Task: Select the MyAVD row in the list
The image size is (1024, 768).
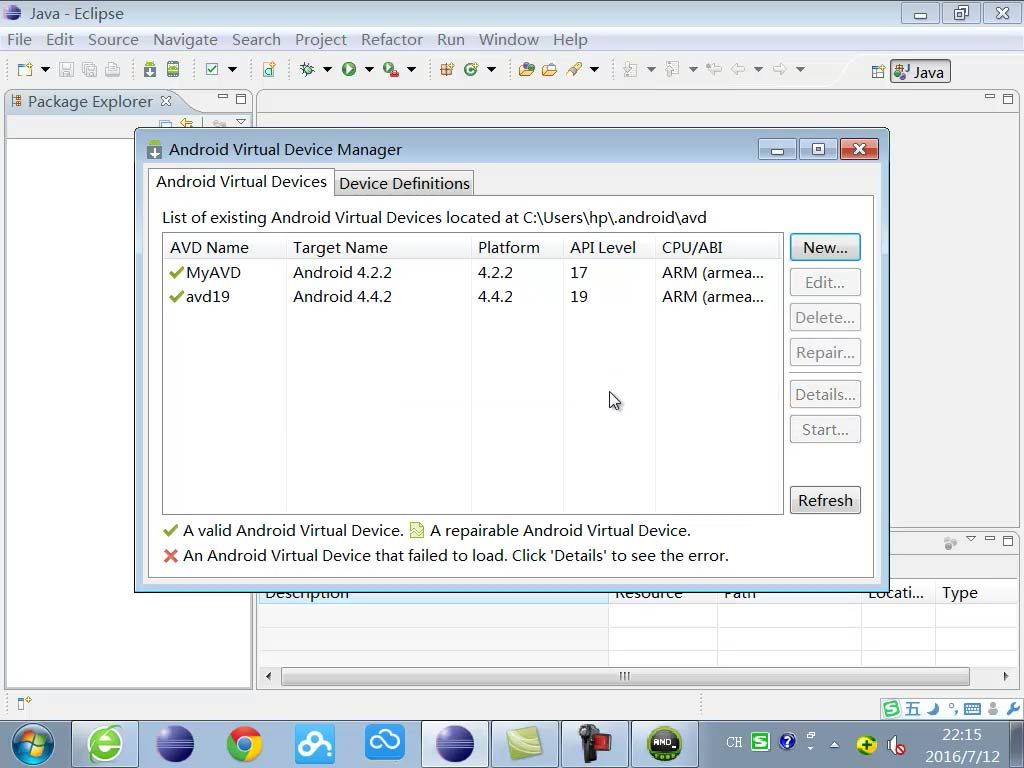Action: pyautogui.click(x=472, y=272)
